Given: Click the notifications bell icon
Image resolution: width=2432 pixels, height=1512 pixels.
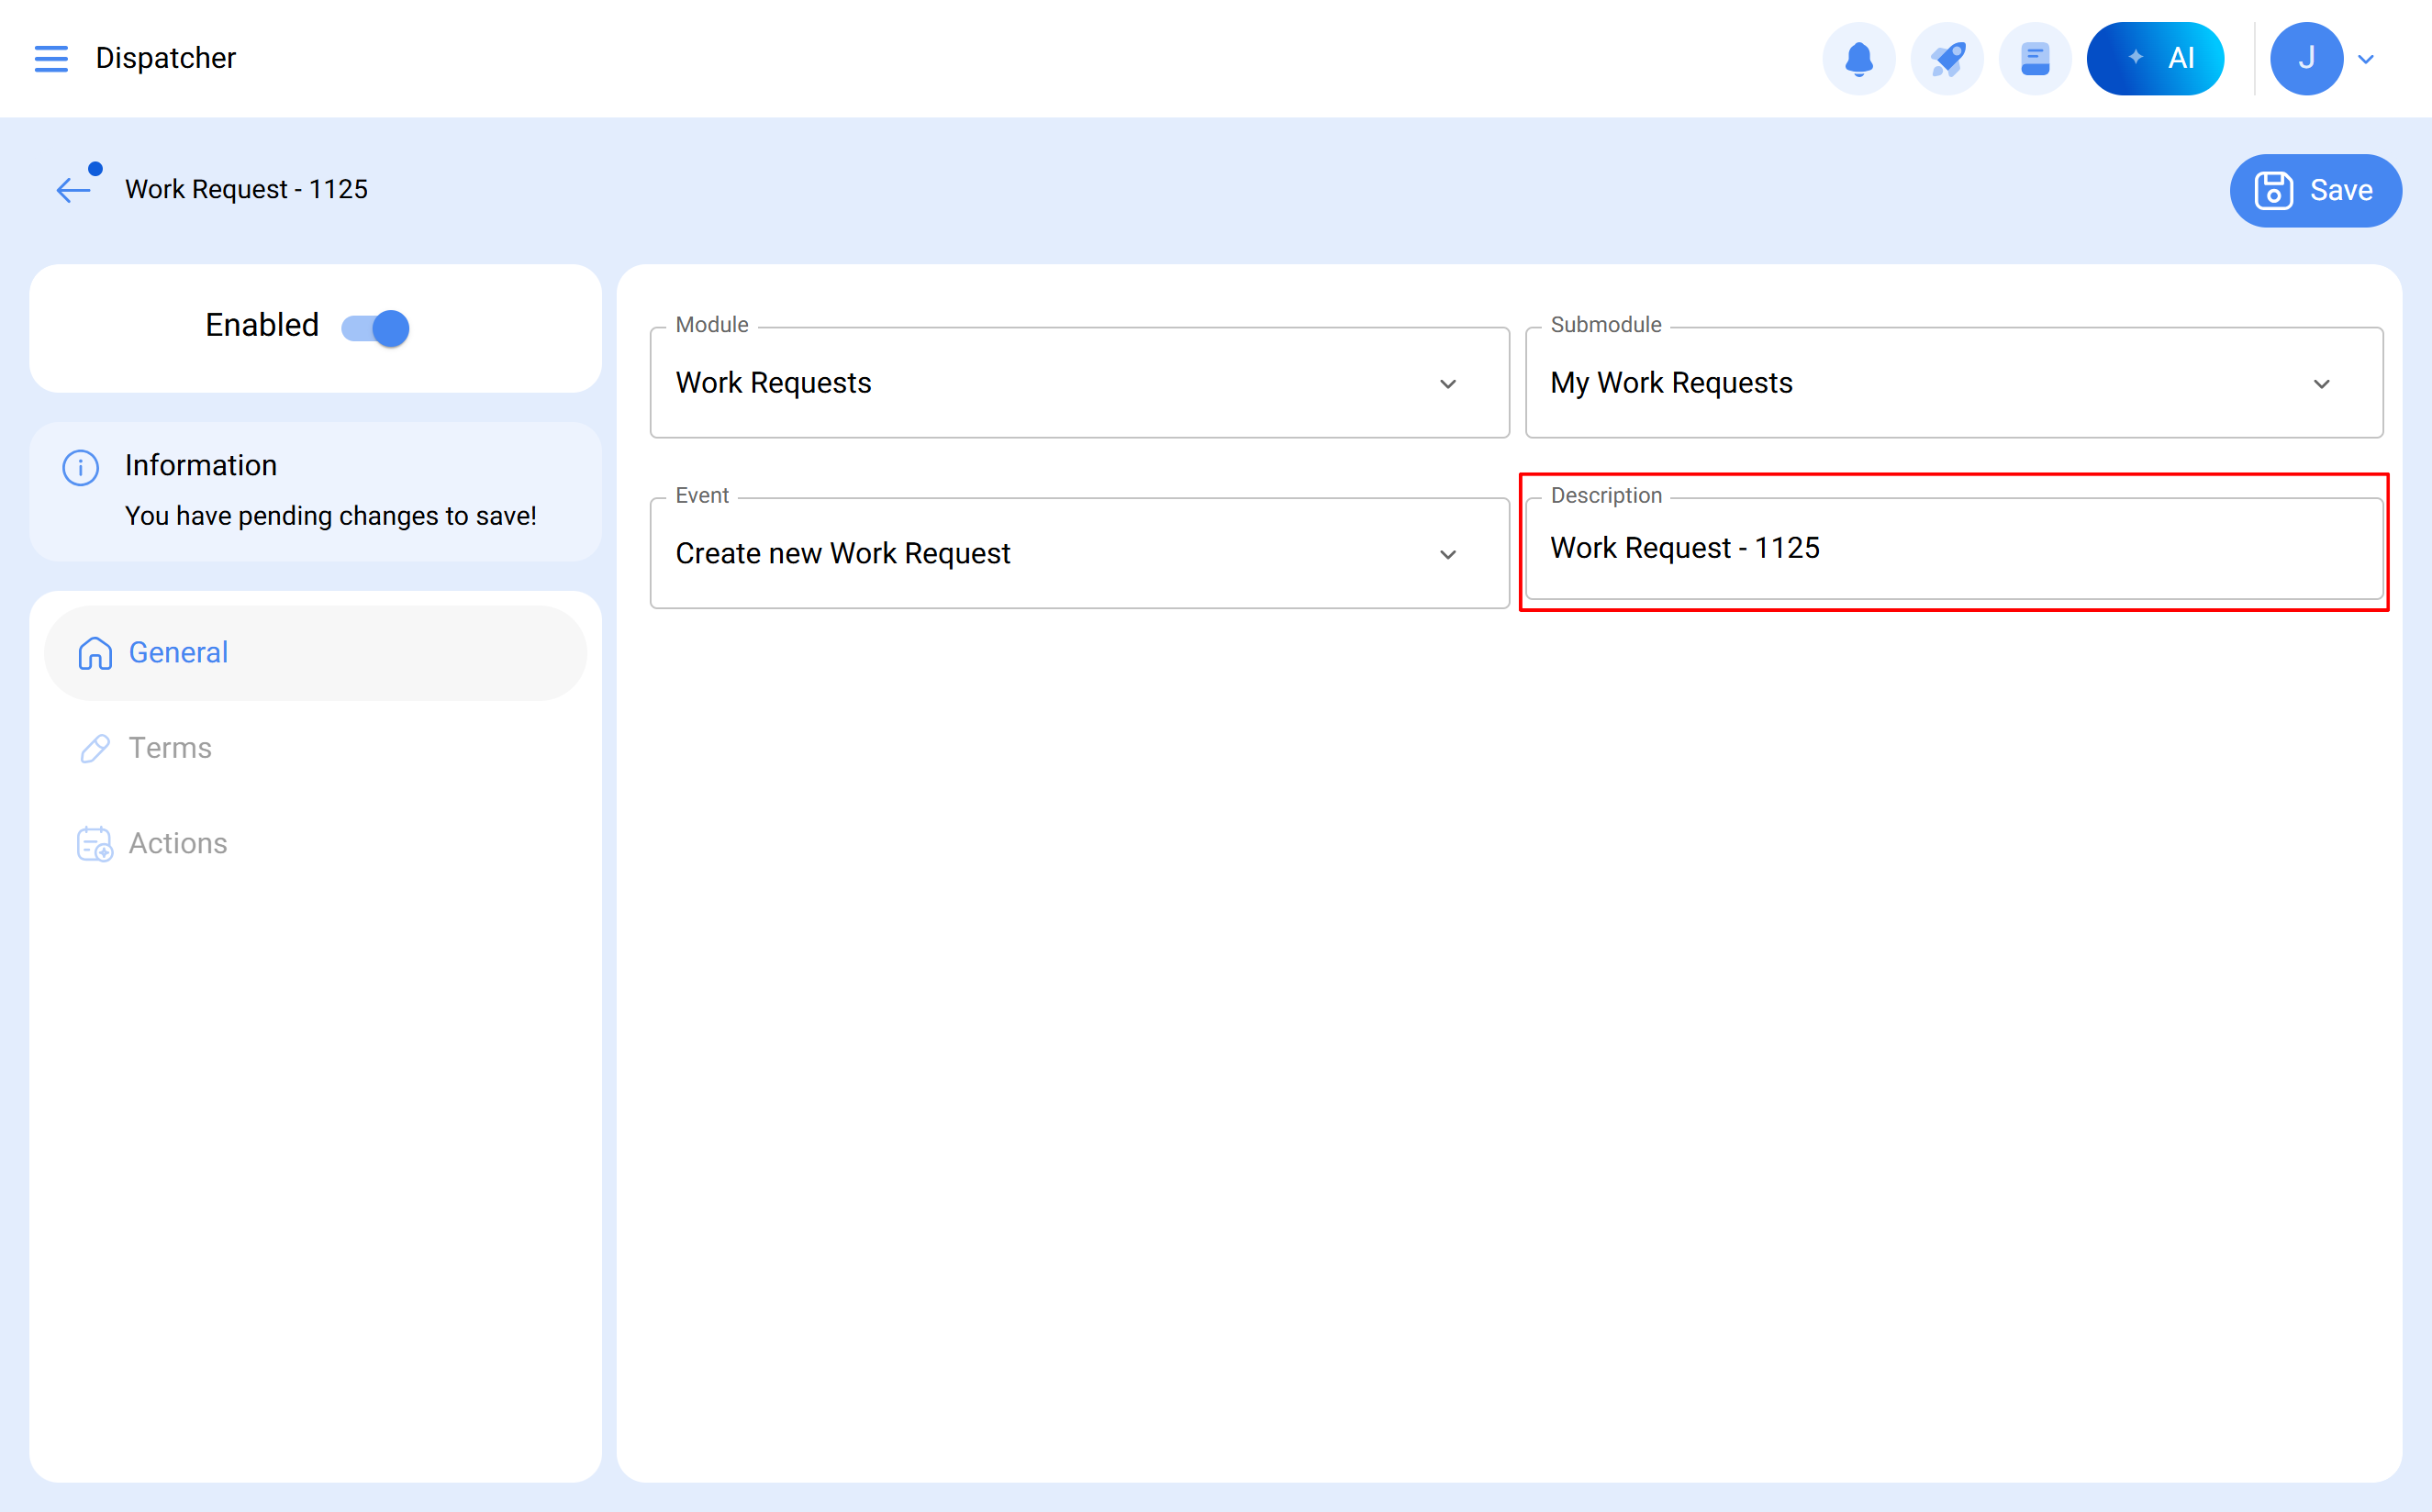Looking at the screenshot, I should click(1858, 58).
